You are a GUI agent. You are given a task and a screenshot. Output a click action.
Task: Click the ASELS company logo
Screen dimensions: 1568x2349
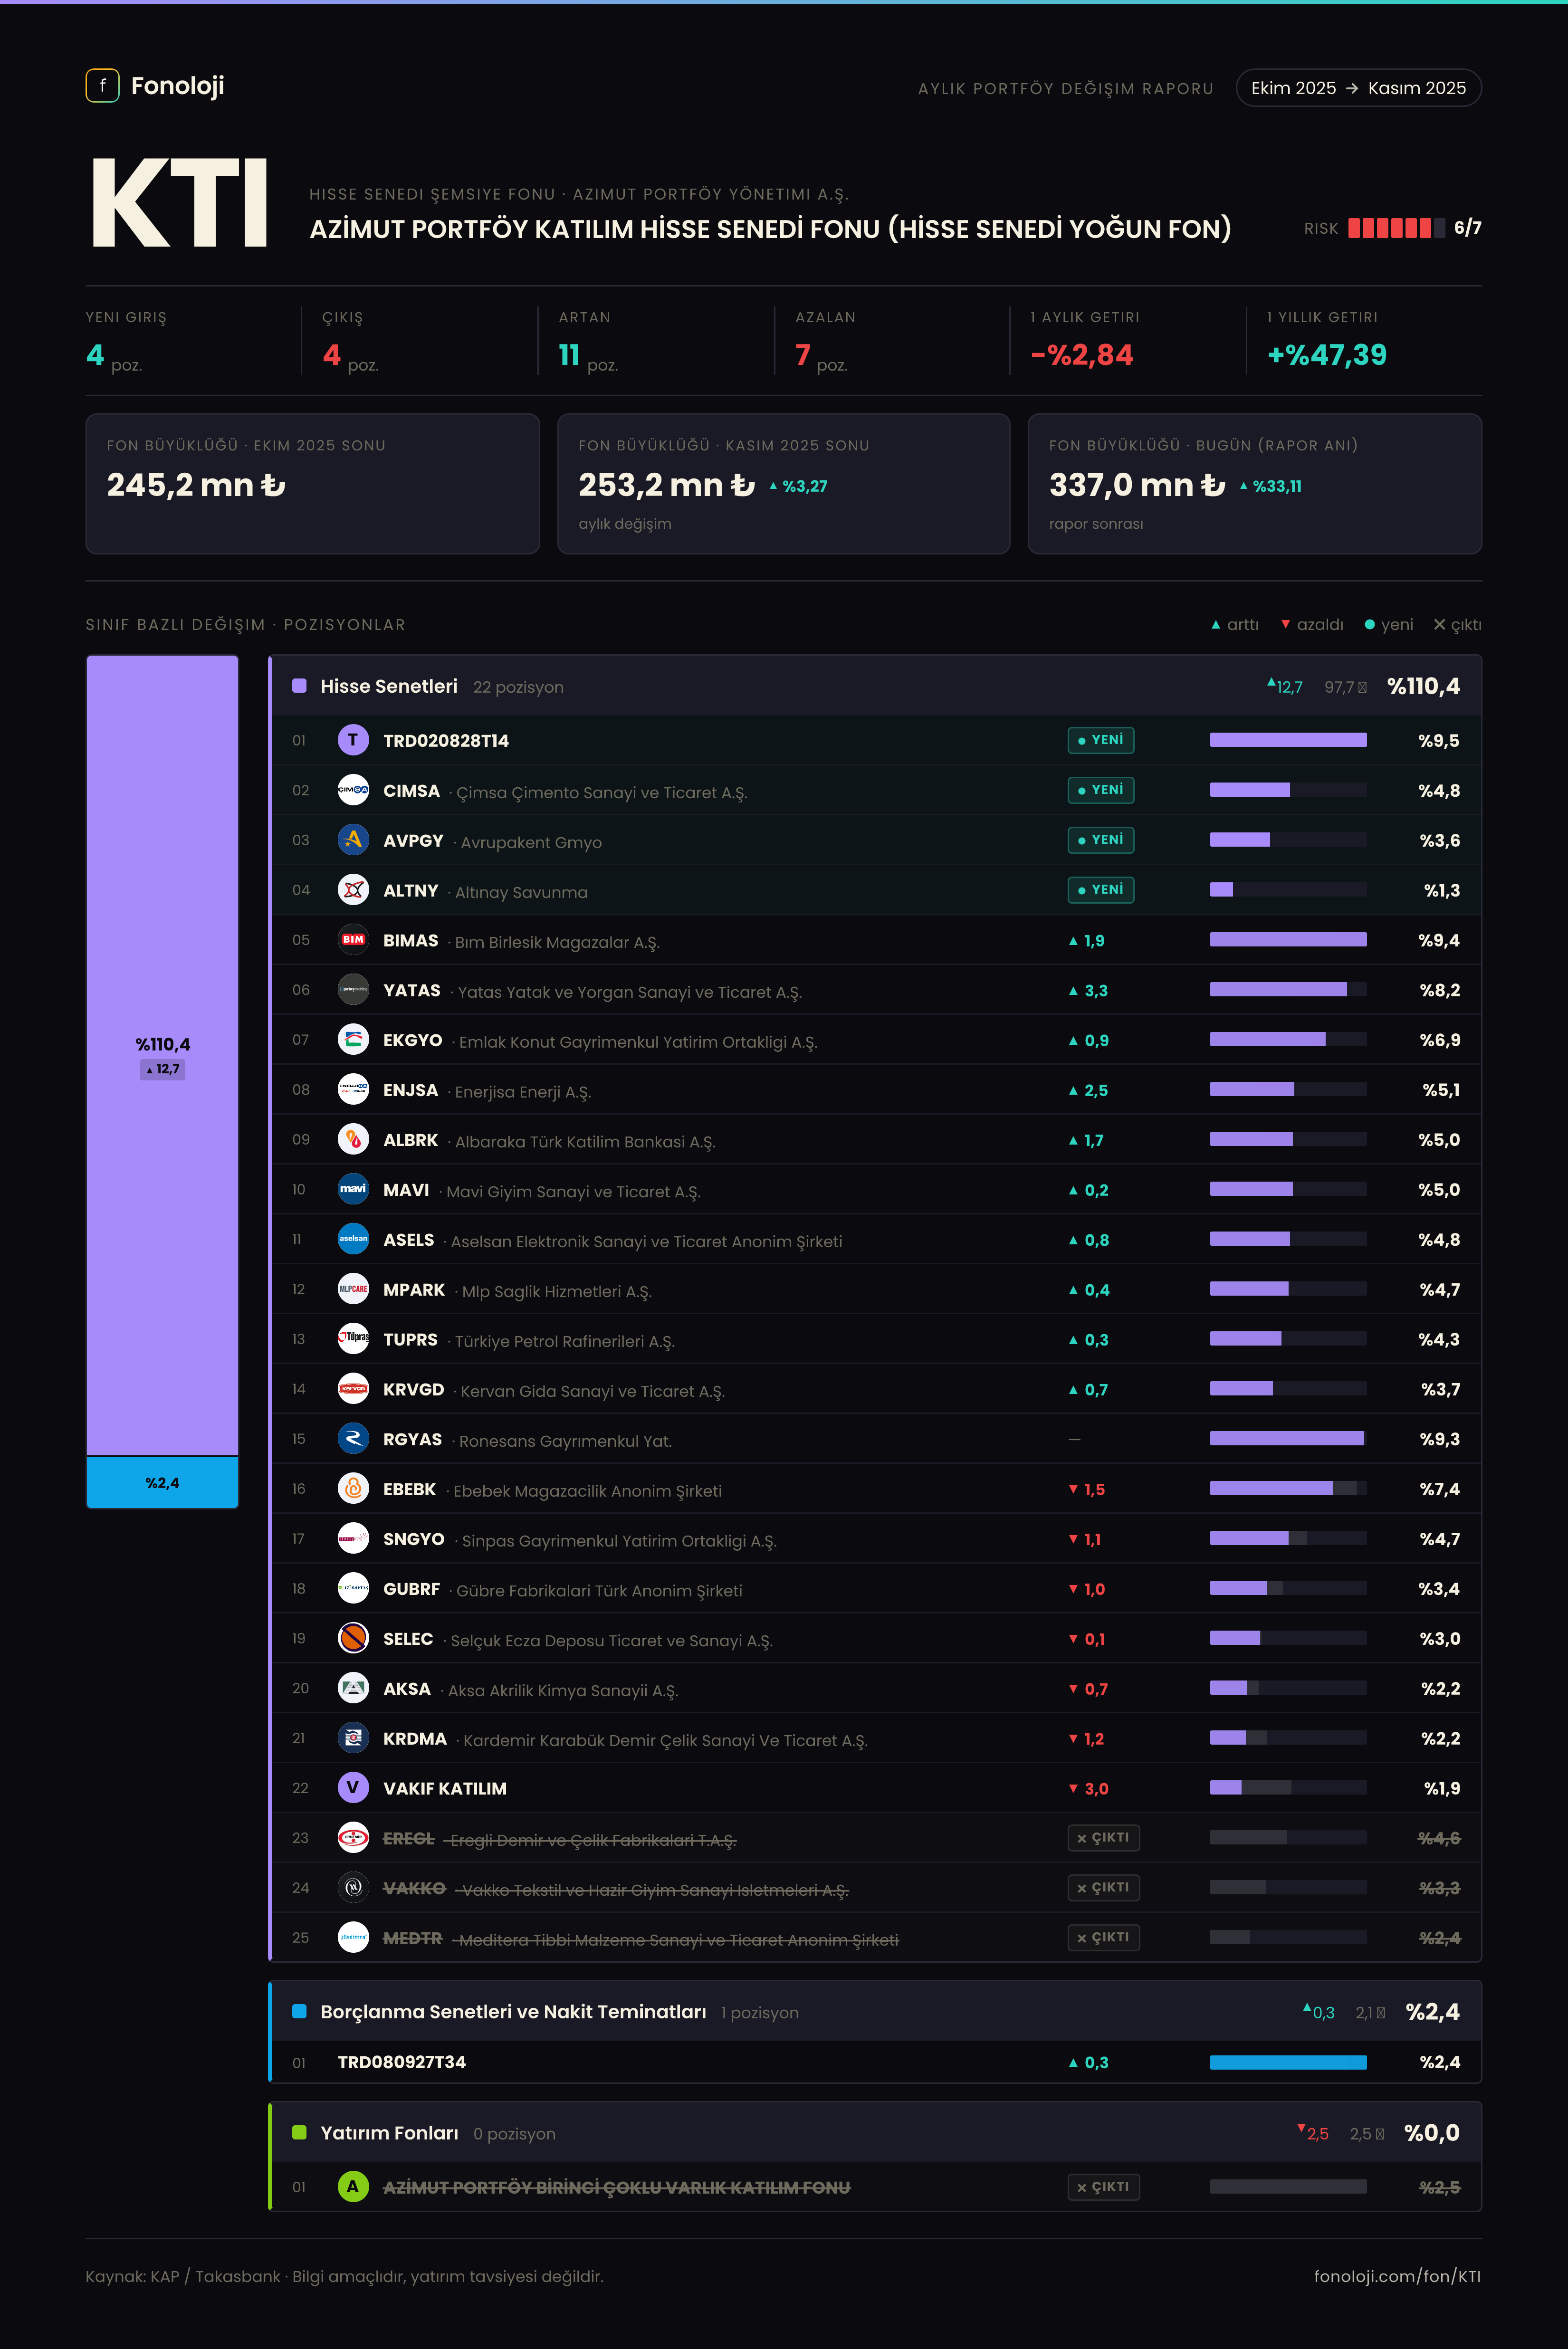click(x=353, y=1239)
